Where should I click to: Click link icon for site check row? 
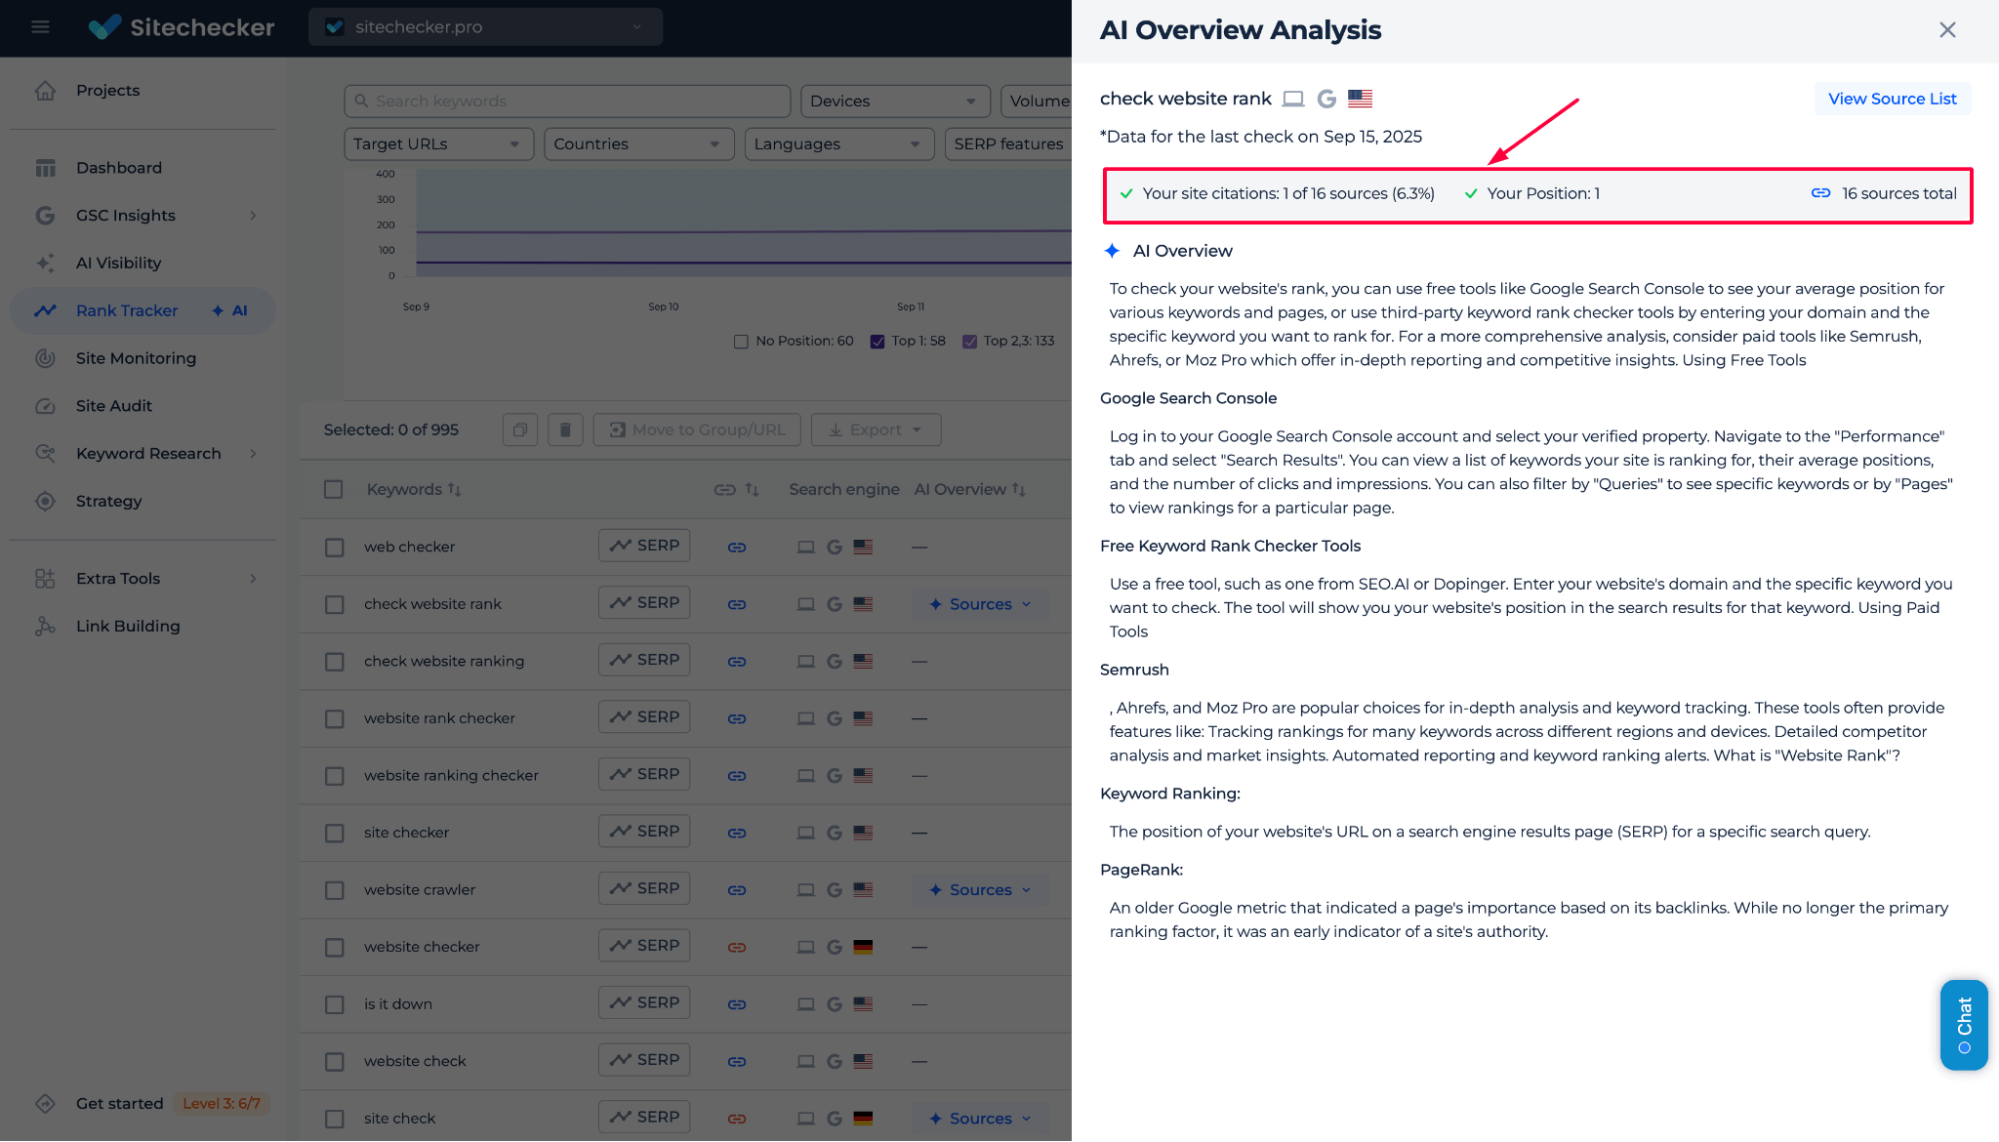pyautogui.click(x=737, y=1118)
